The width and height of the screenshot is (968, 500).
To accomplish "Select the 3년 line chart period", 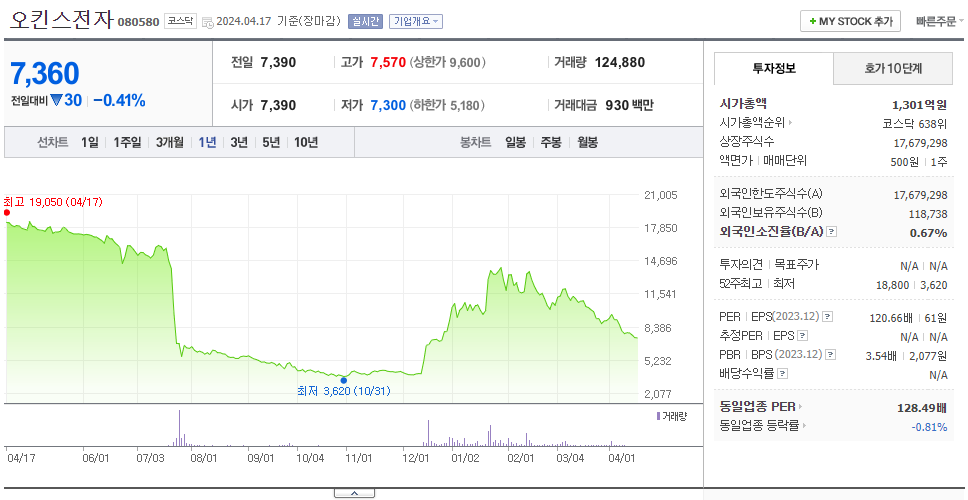I will tap(239, 143).
